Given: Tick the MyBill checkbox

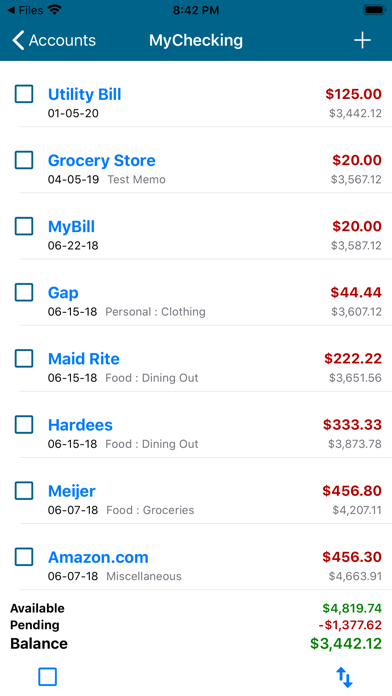Looking at the screenshot, I should coord(24,226).
